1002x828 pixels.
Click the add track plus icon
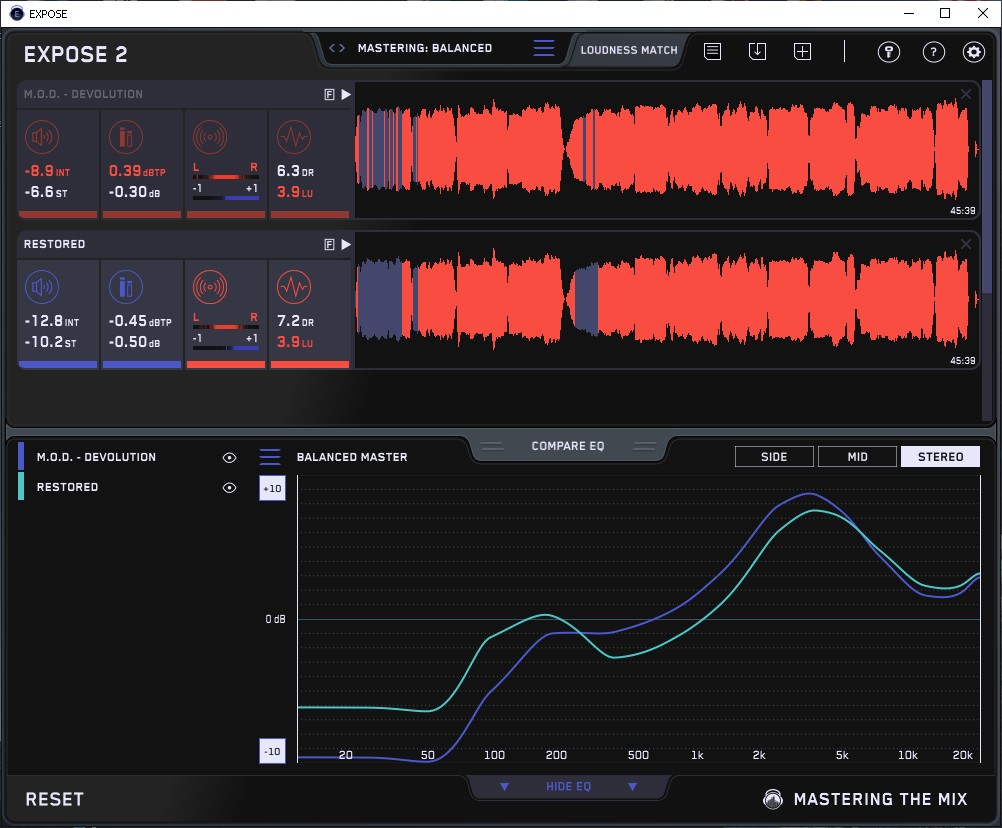coord(803,52)
